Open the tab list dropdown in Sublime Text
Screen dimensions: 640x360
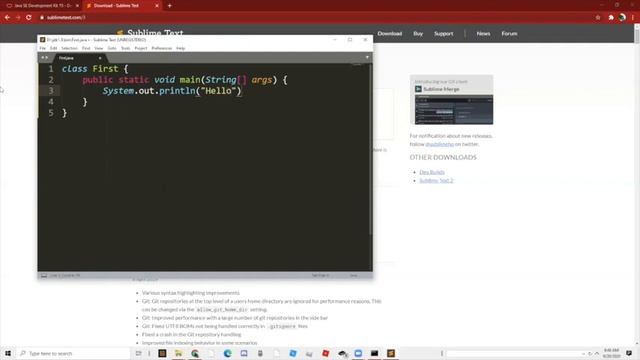pyautogui.click(x=367, y=58)
